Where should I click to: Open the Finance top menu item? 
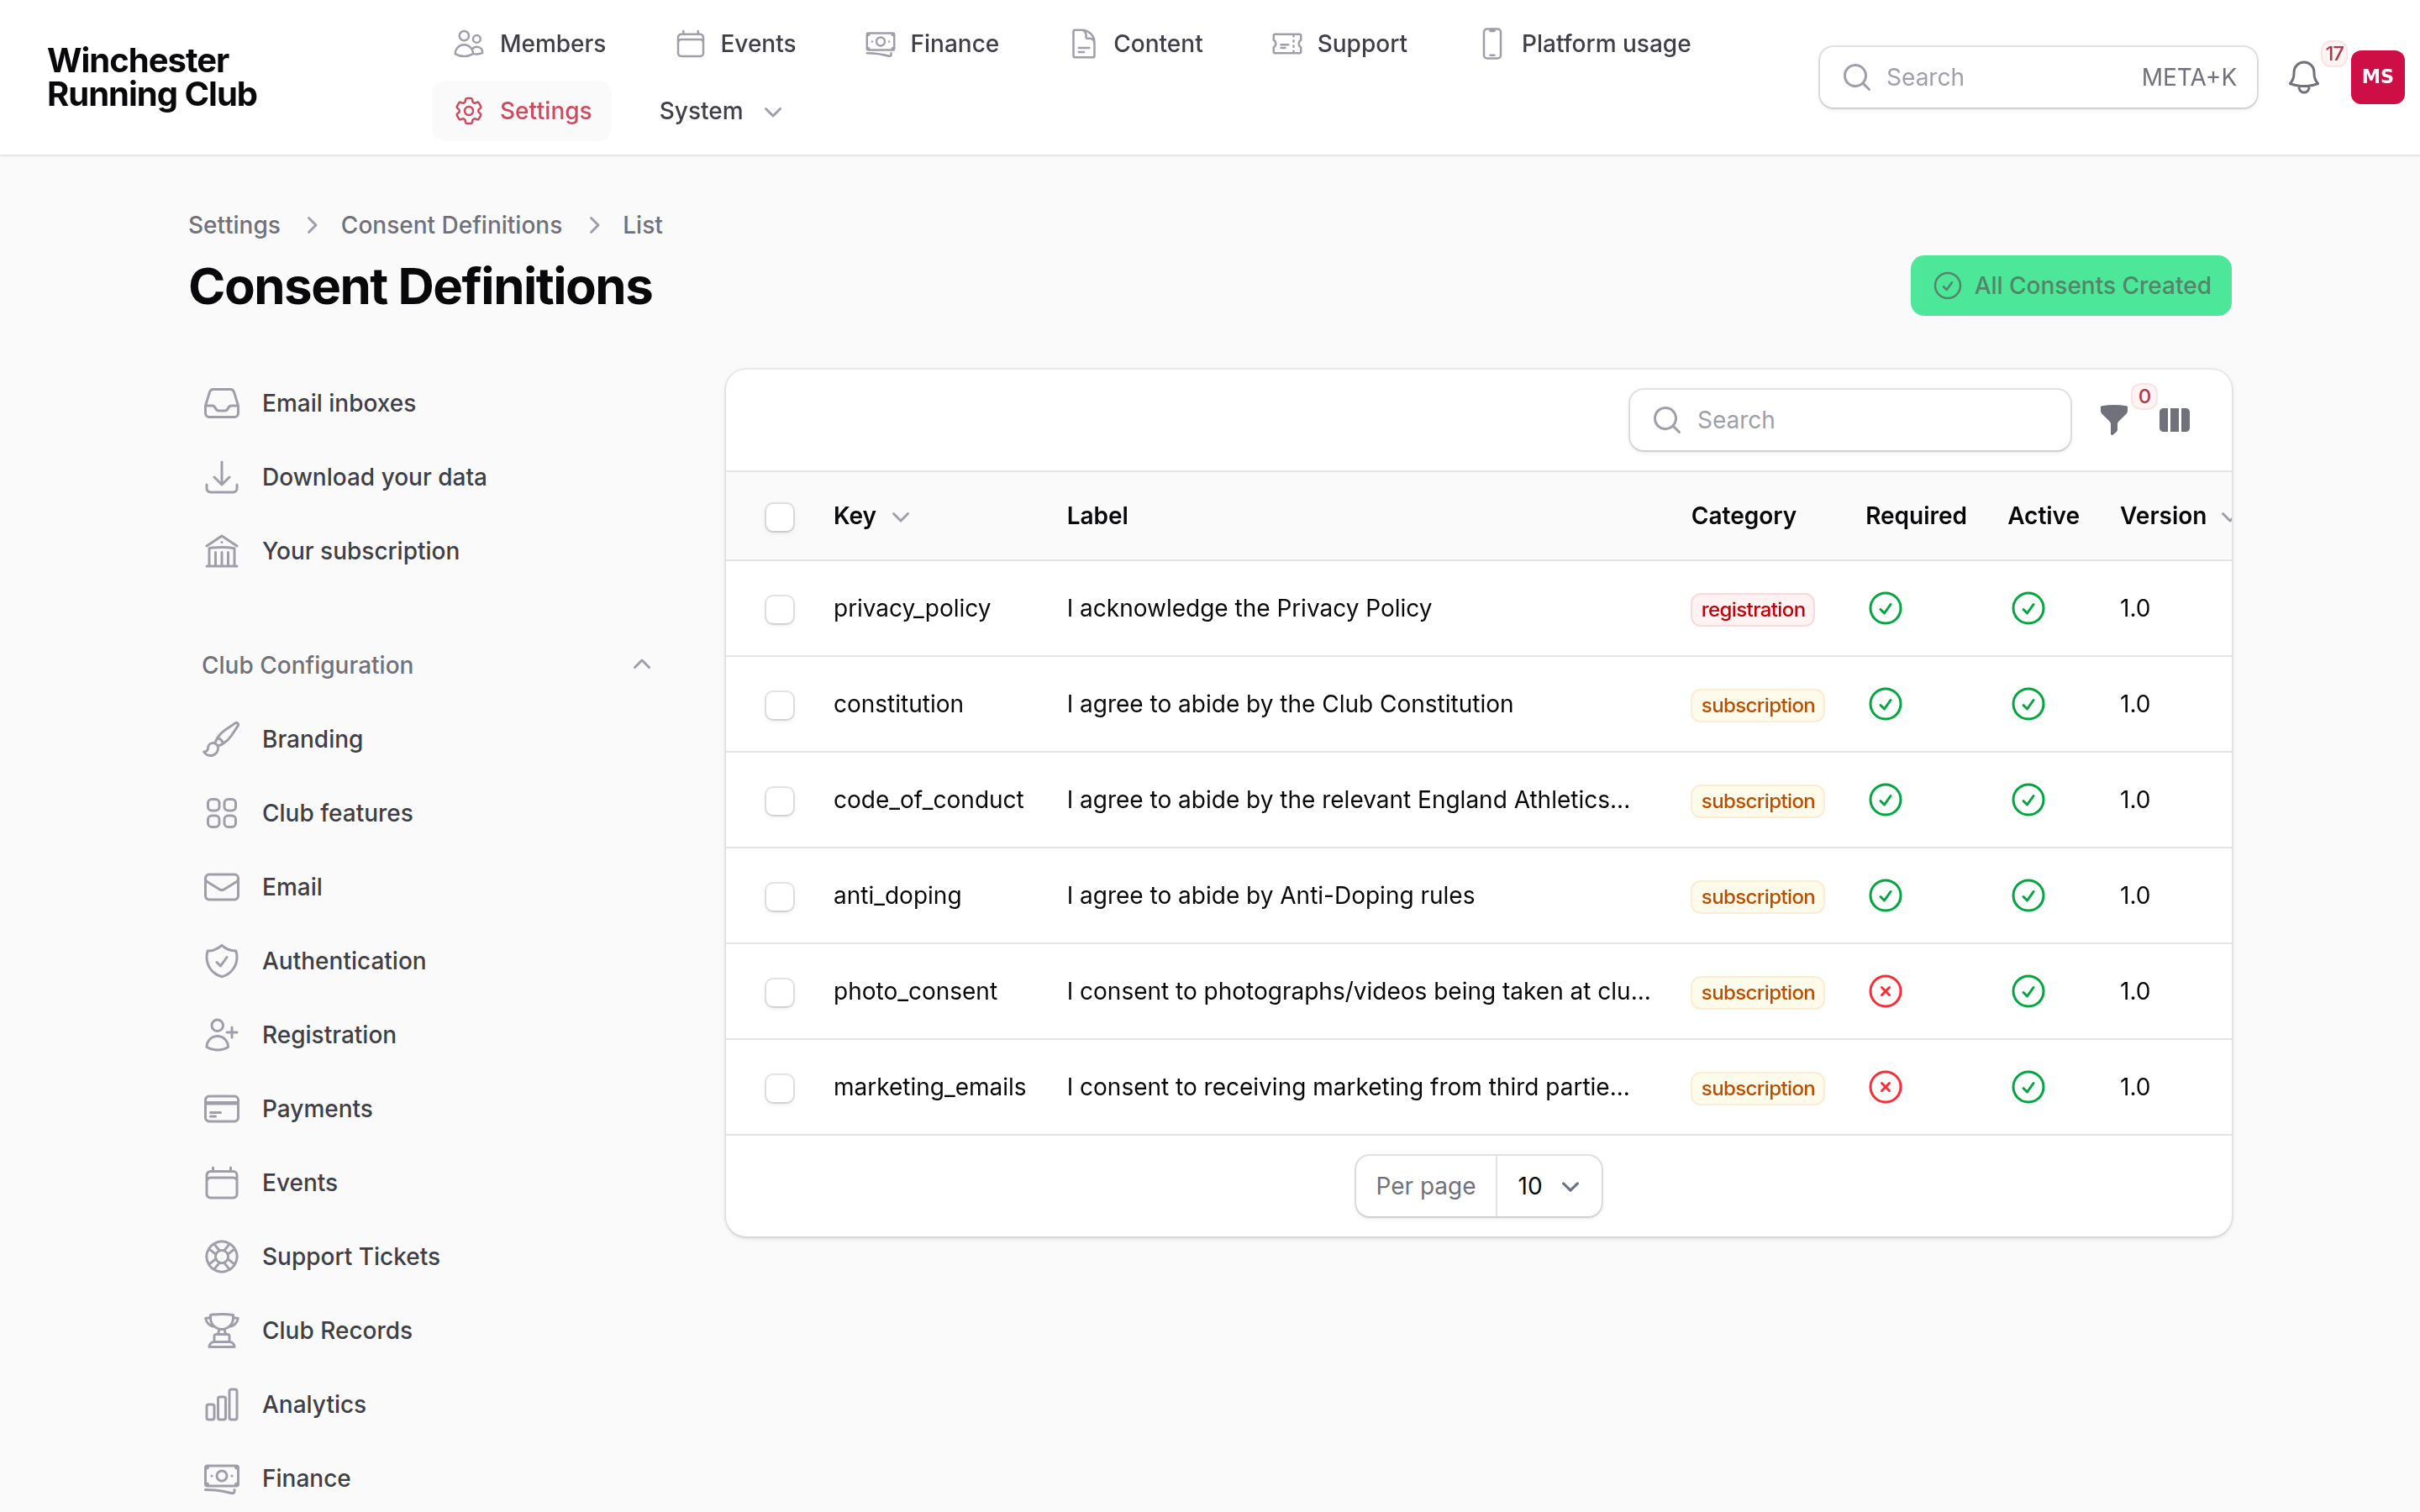[932, 44]
